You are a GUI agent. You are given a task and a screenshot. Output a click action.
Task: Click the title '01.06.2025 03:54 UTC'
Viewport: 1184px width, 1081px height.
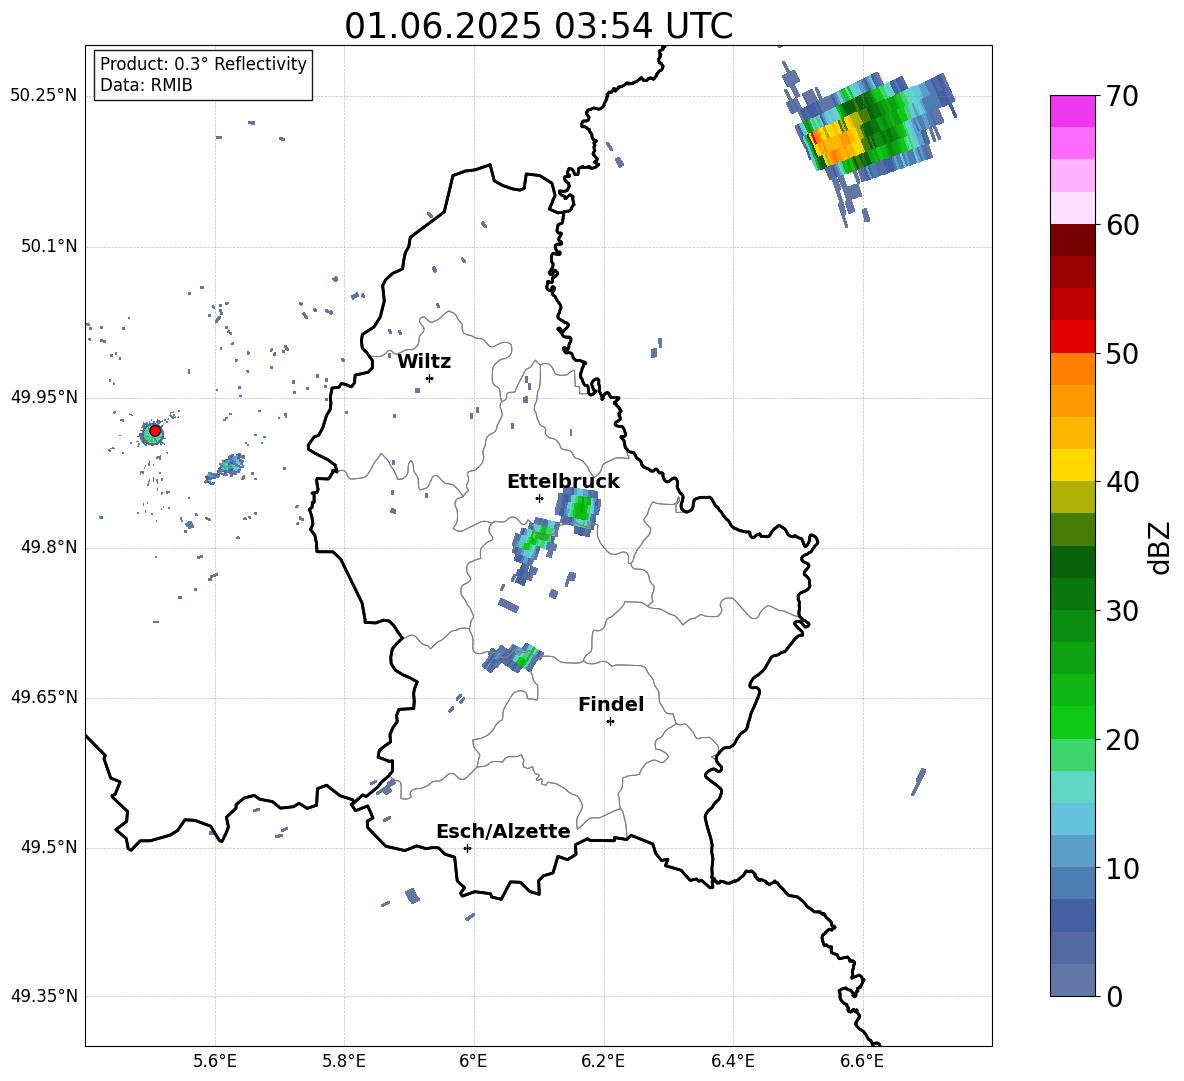pyautogui.click(x=538, y=26)
